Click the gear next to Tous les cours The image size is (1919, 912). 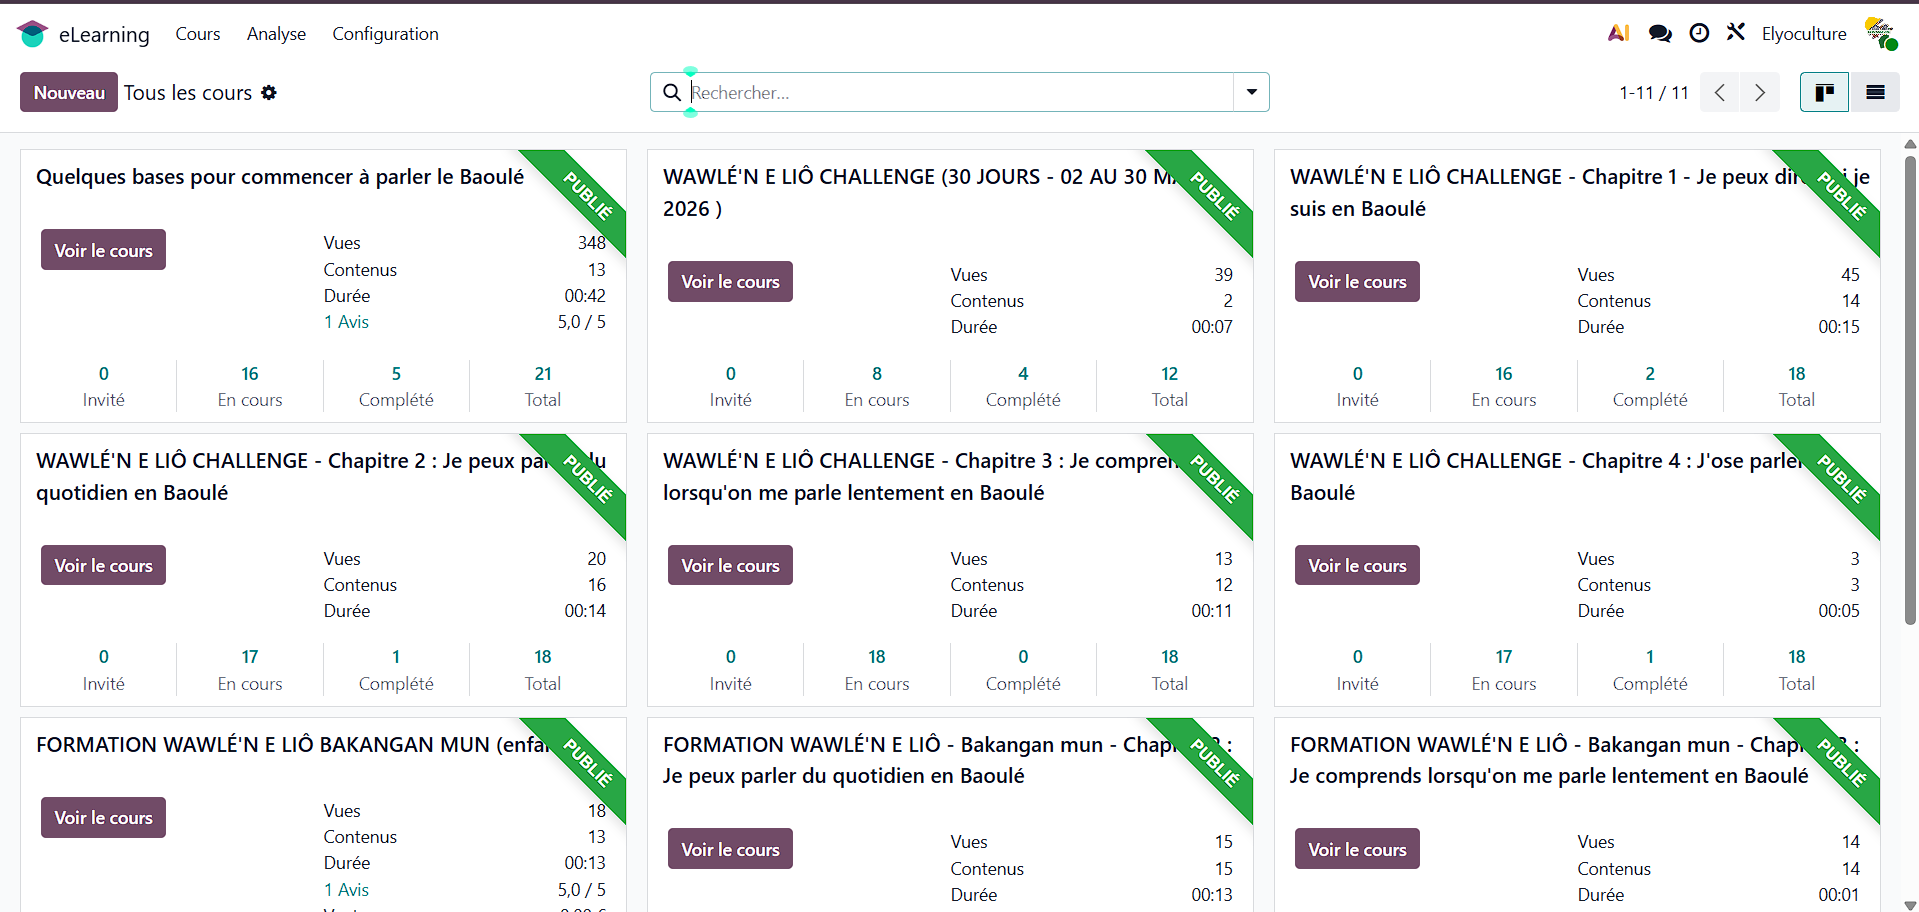[x=269, y=92]
